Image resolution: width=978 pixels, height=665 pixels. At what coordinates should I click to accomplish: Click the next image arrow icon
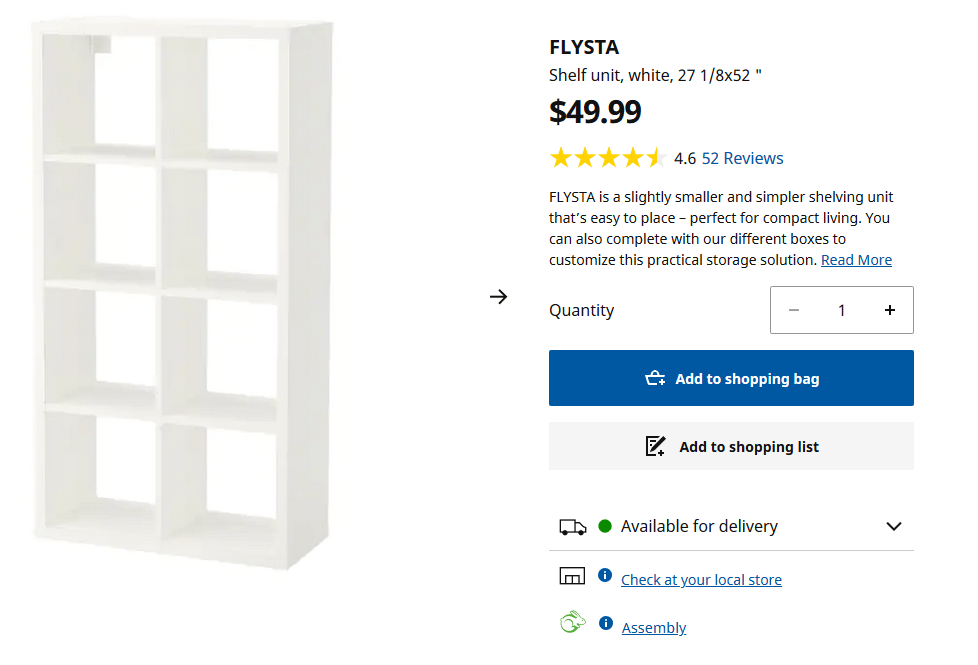(x=499, y=297)
